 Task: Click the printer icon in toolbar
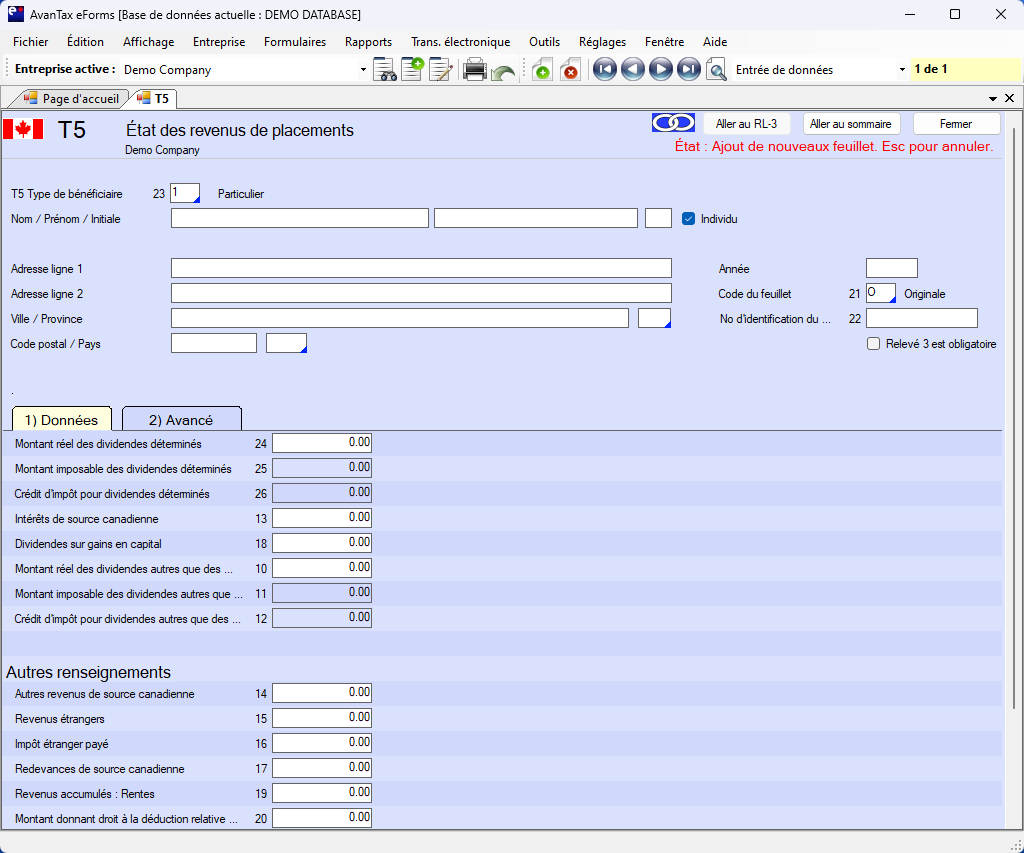475,70
